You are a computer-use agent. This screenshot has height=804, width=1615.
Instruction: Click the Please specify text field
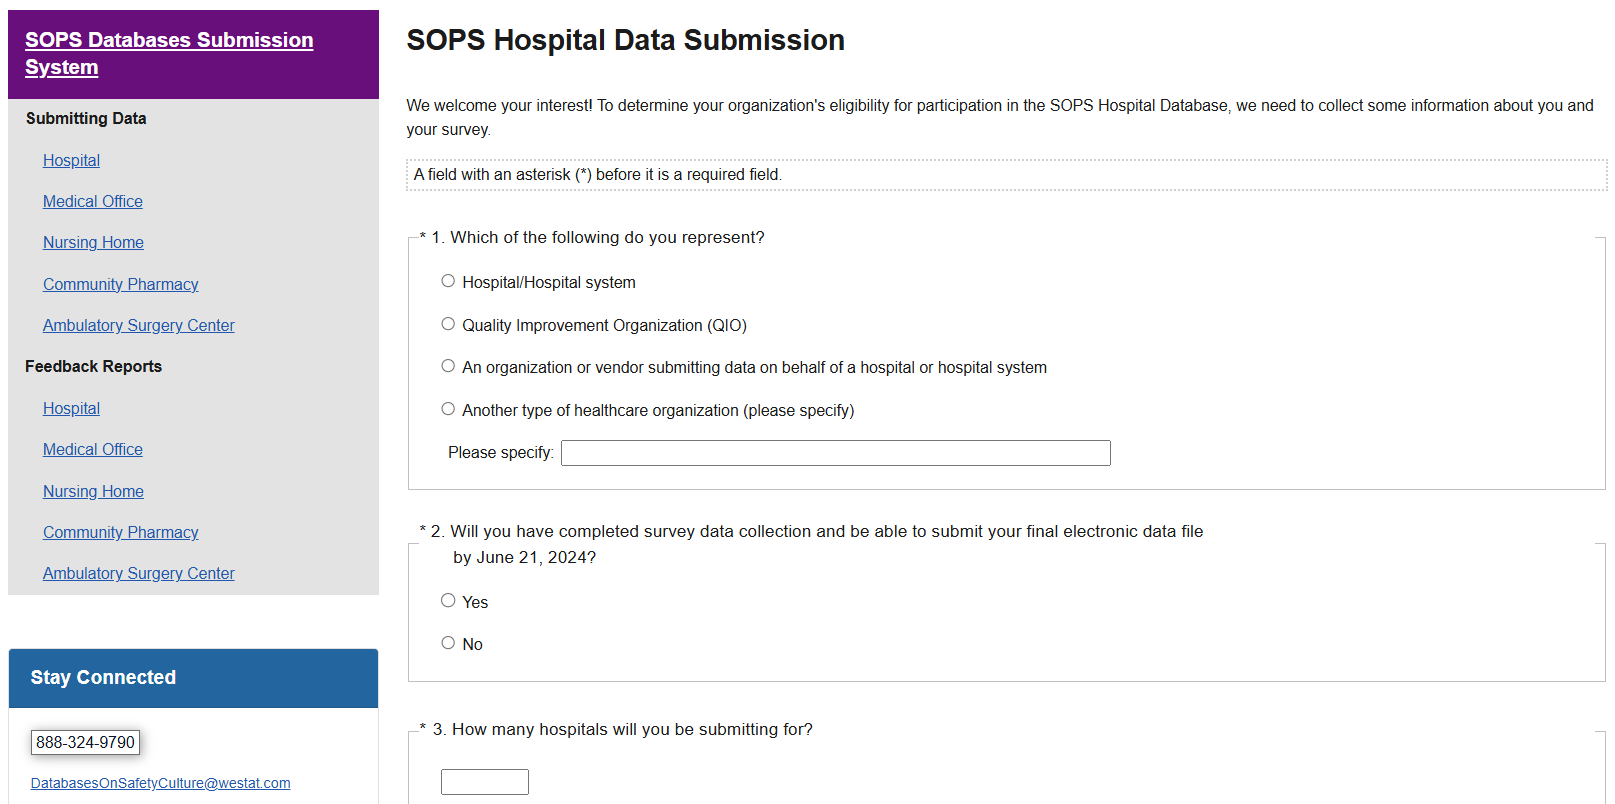[x=835, y=453]
